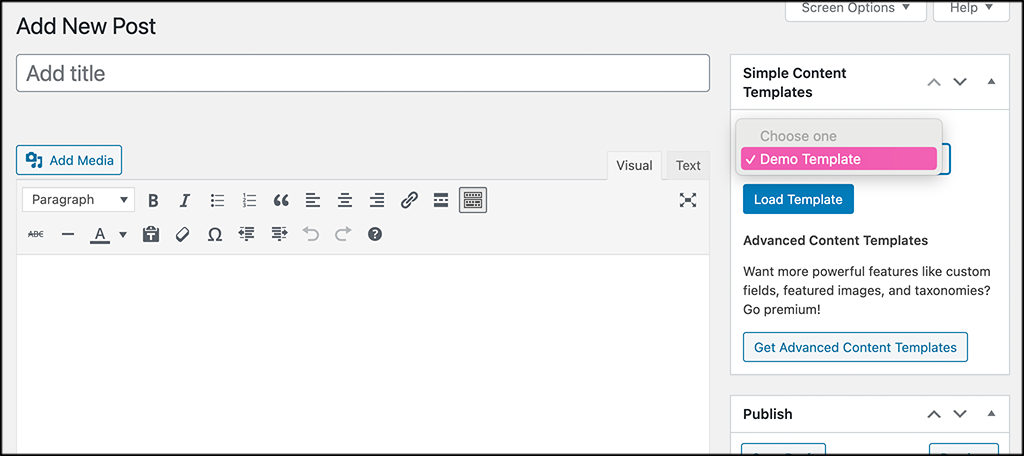1024x456 pixels.
Task: Toggle the toolbar kitchen sink
Action: [473, 201]
